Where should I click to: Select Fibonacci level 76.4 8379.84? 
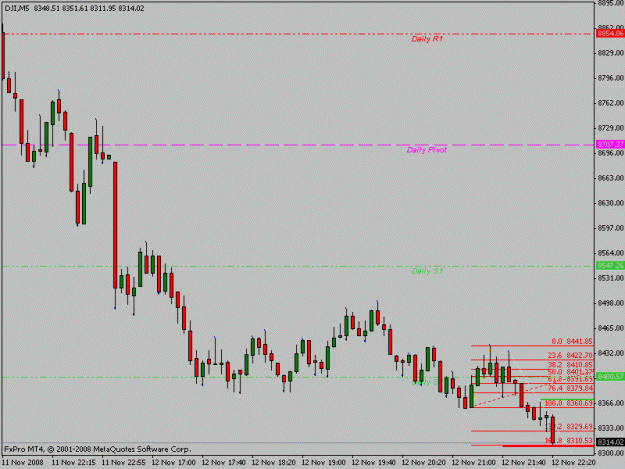(570, 388)
